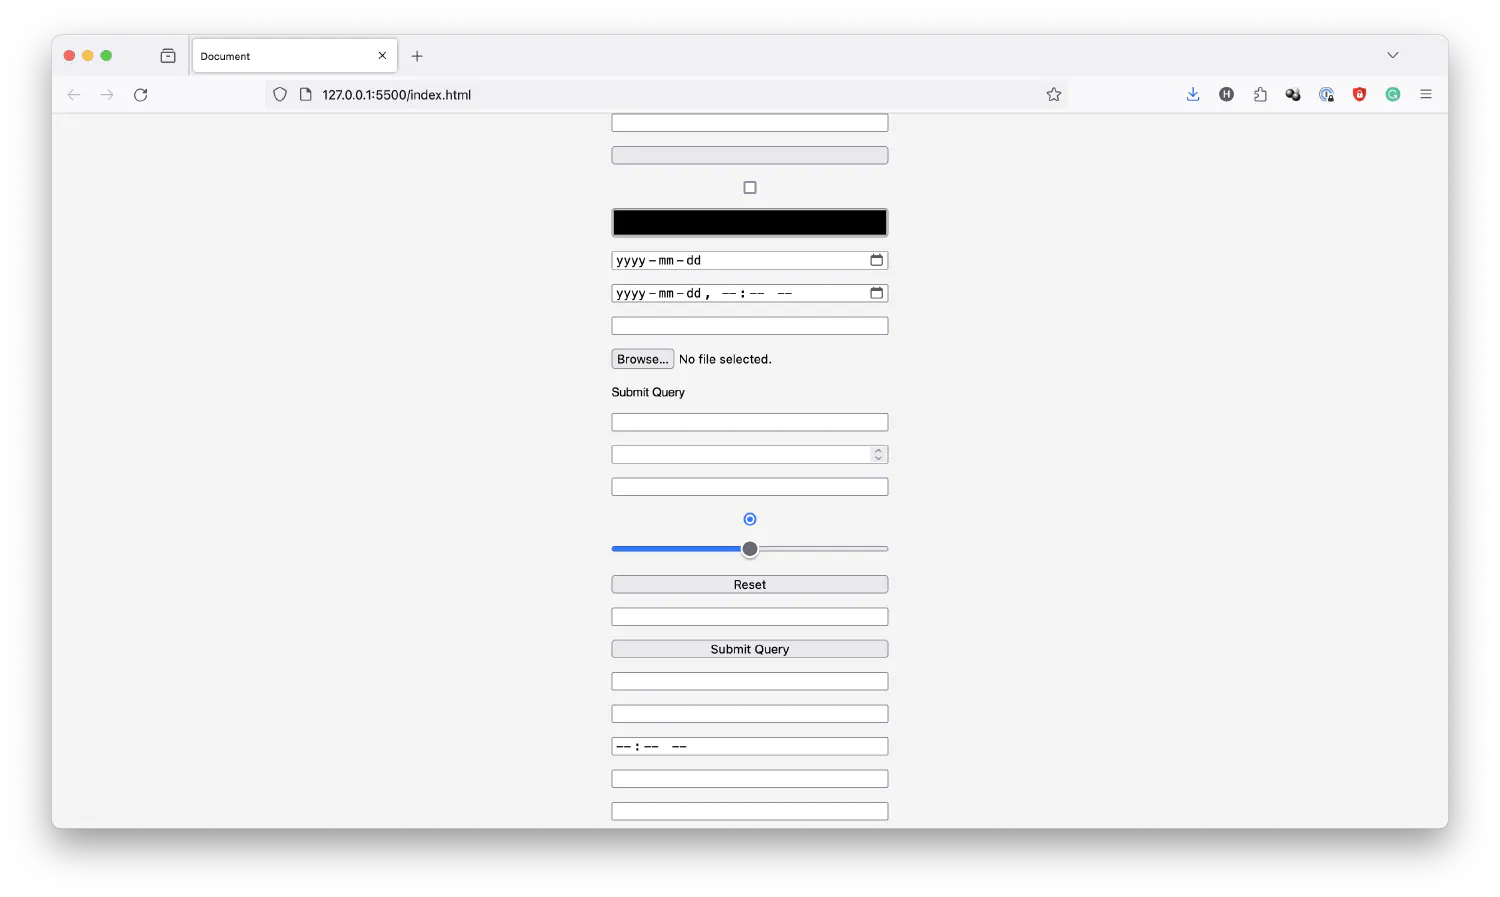
Task: Click the tracking protection shield icon
Action: 279,94
